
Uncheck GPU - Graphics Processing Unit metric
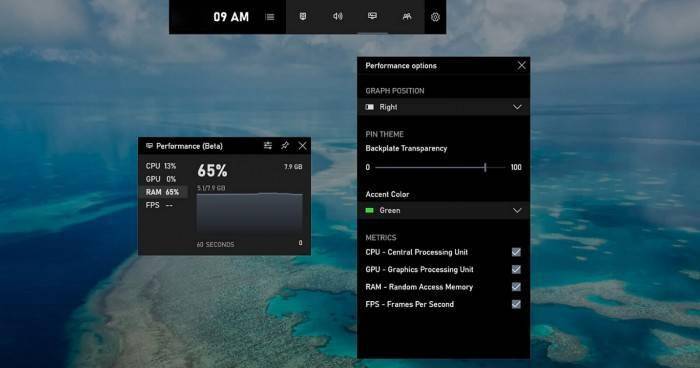[x=516, y=269]
